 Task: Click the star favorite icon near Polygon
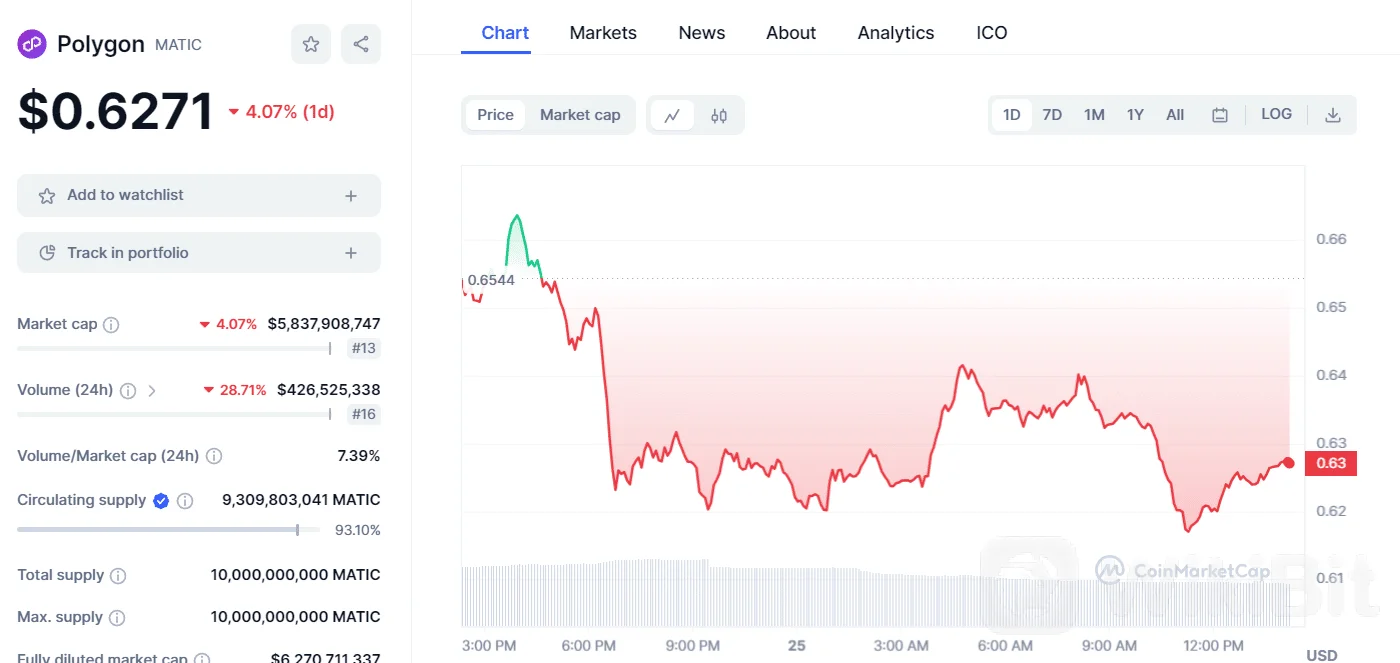[311, 44]
